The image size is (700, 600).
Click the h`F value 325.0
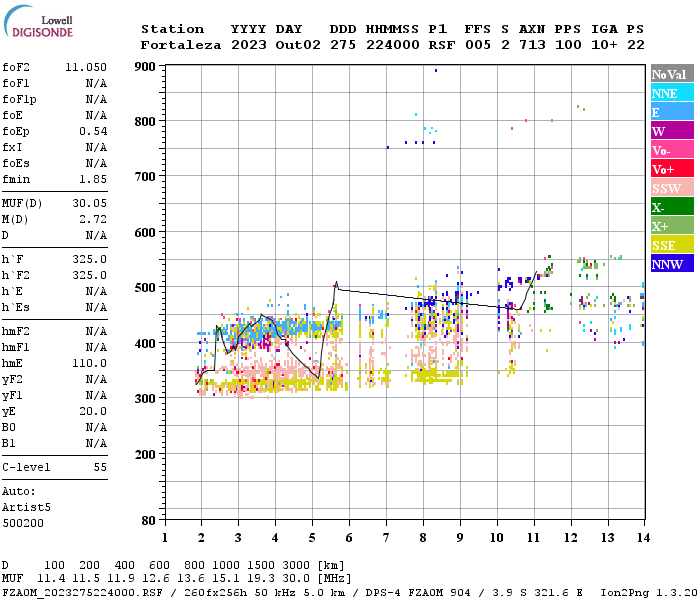click(x=90, y=259)
